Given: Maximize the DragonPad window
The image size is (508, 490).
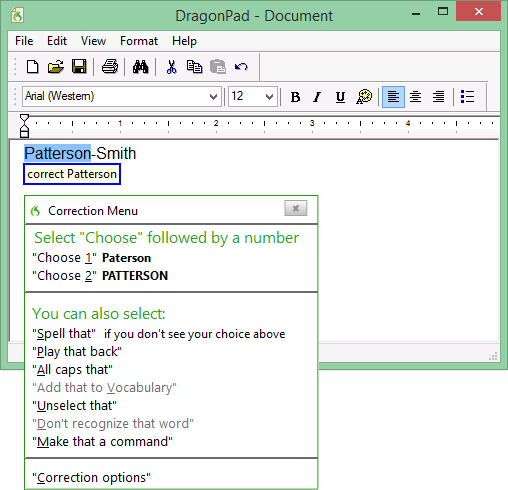Looking at the screenshot, I should coord(443,12).
